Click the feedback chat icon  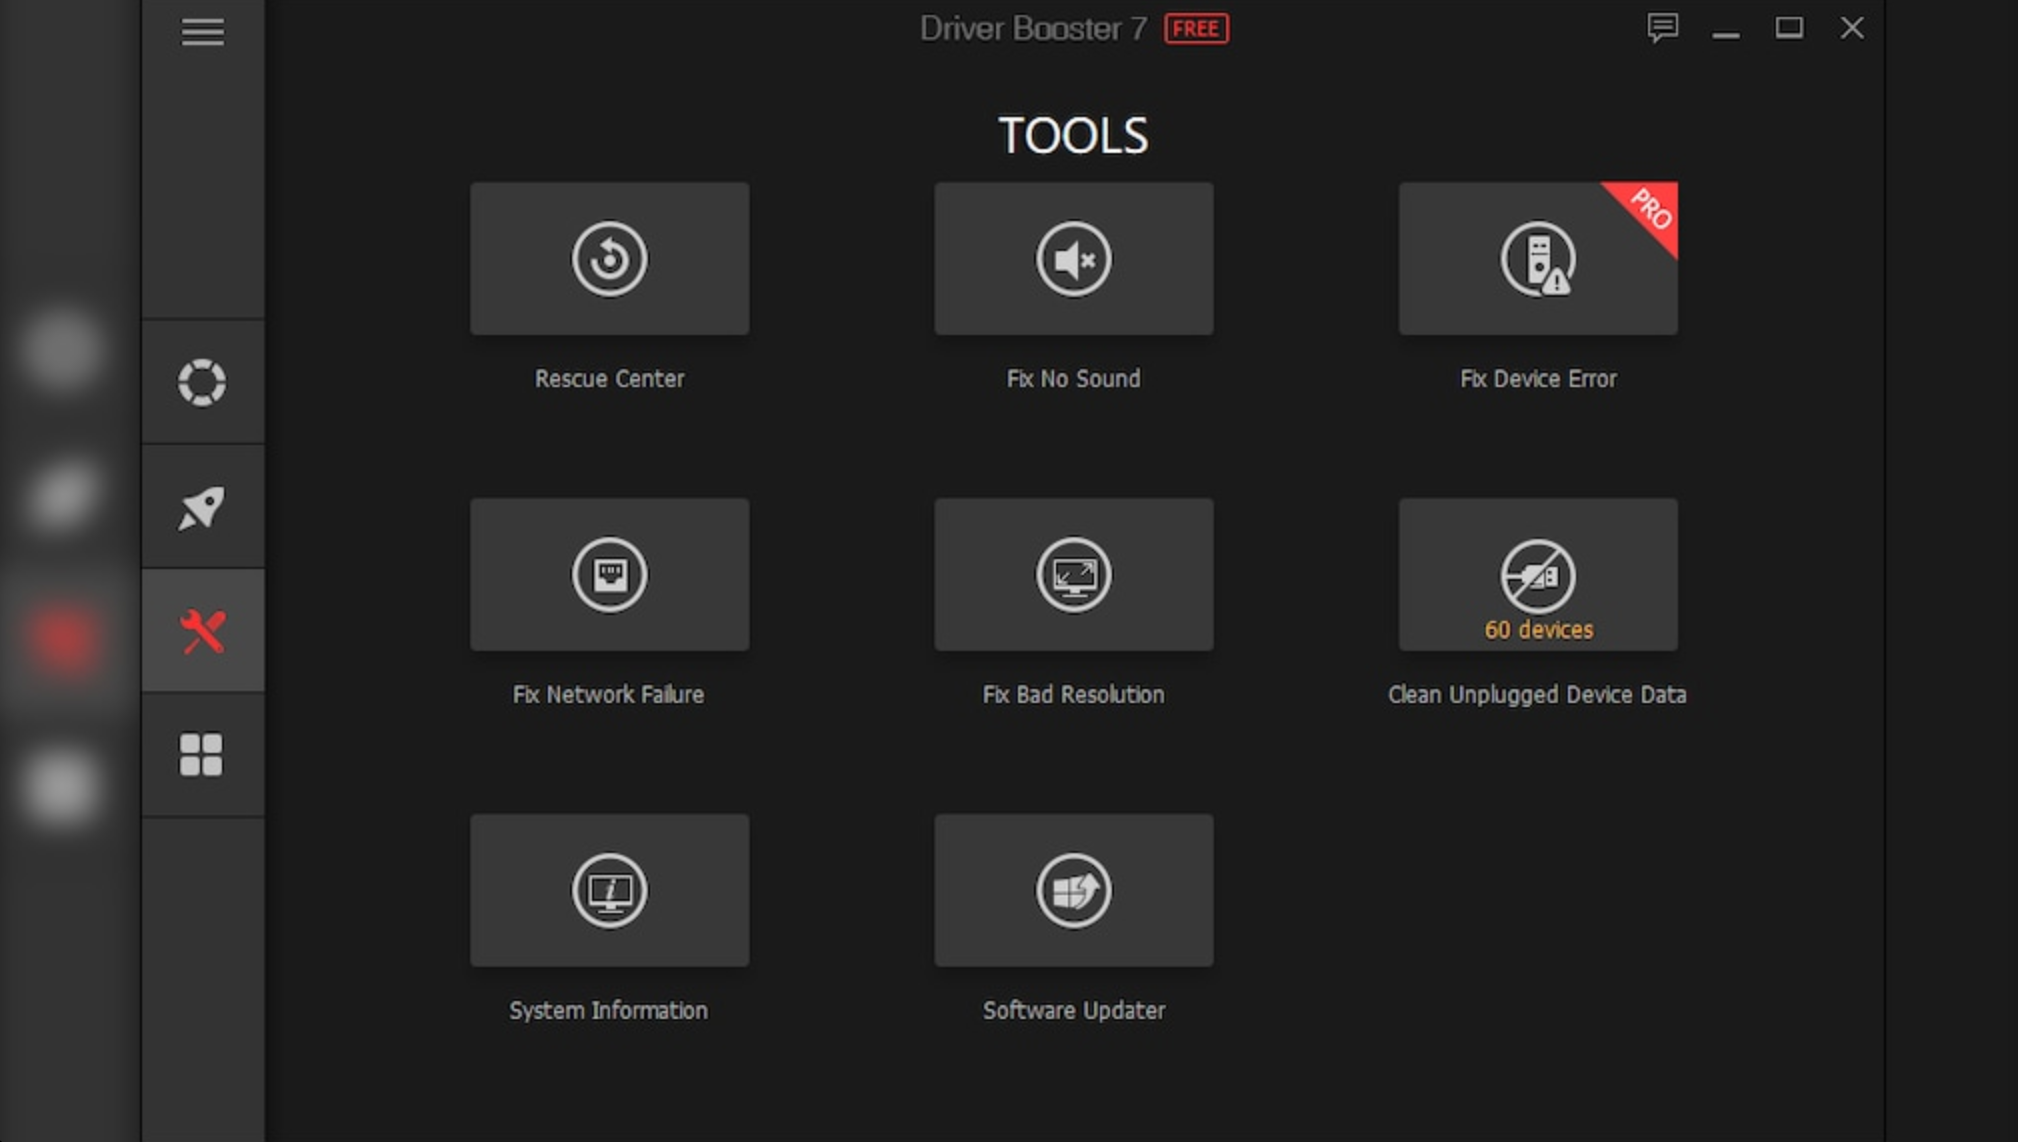click(x=1662, y=28)
